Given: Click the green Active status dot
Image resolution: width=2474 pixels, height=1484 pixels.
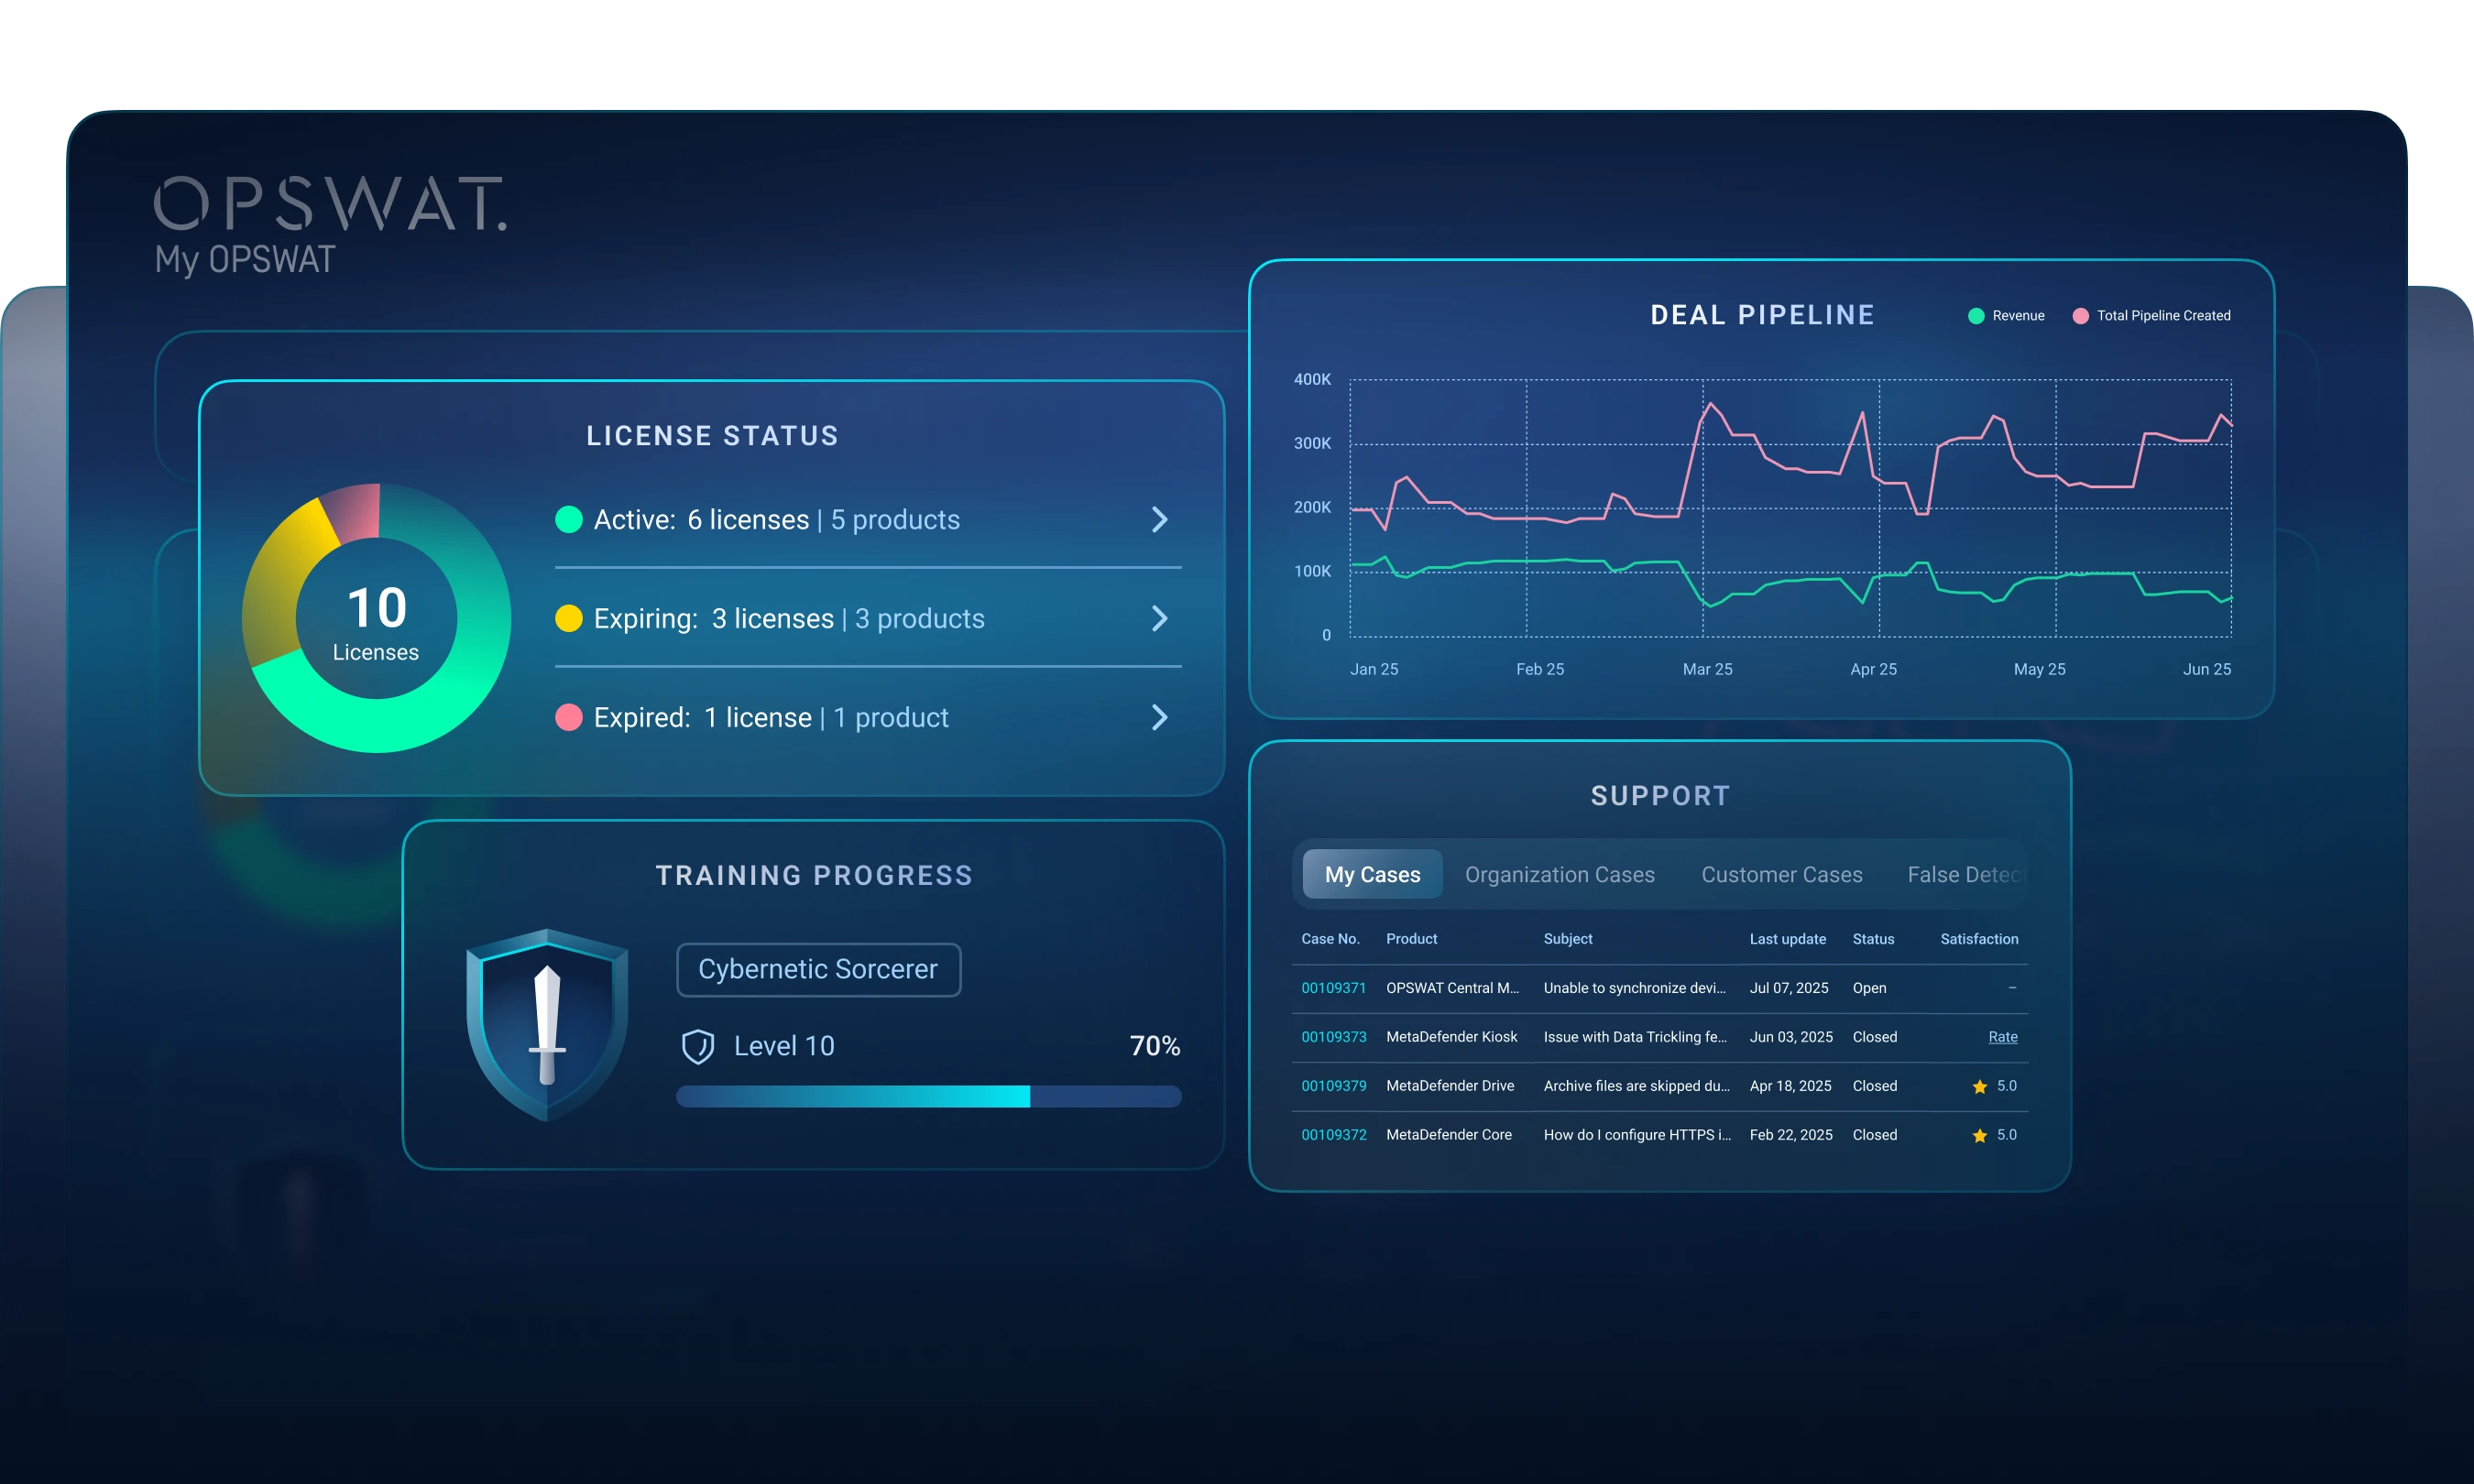Looking at the screenshot, I should coord(569,520).
